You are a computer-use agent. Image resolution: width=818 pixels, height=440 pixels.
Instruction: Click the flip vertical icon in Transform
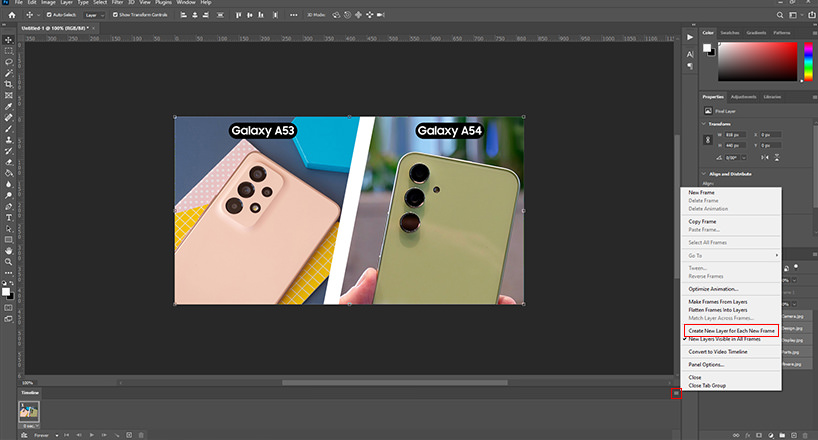click(x=777, y=158)
